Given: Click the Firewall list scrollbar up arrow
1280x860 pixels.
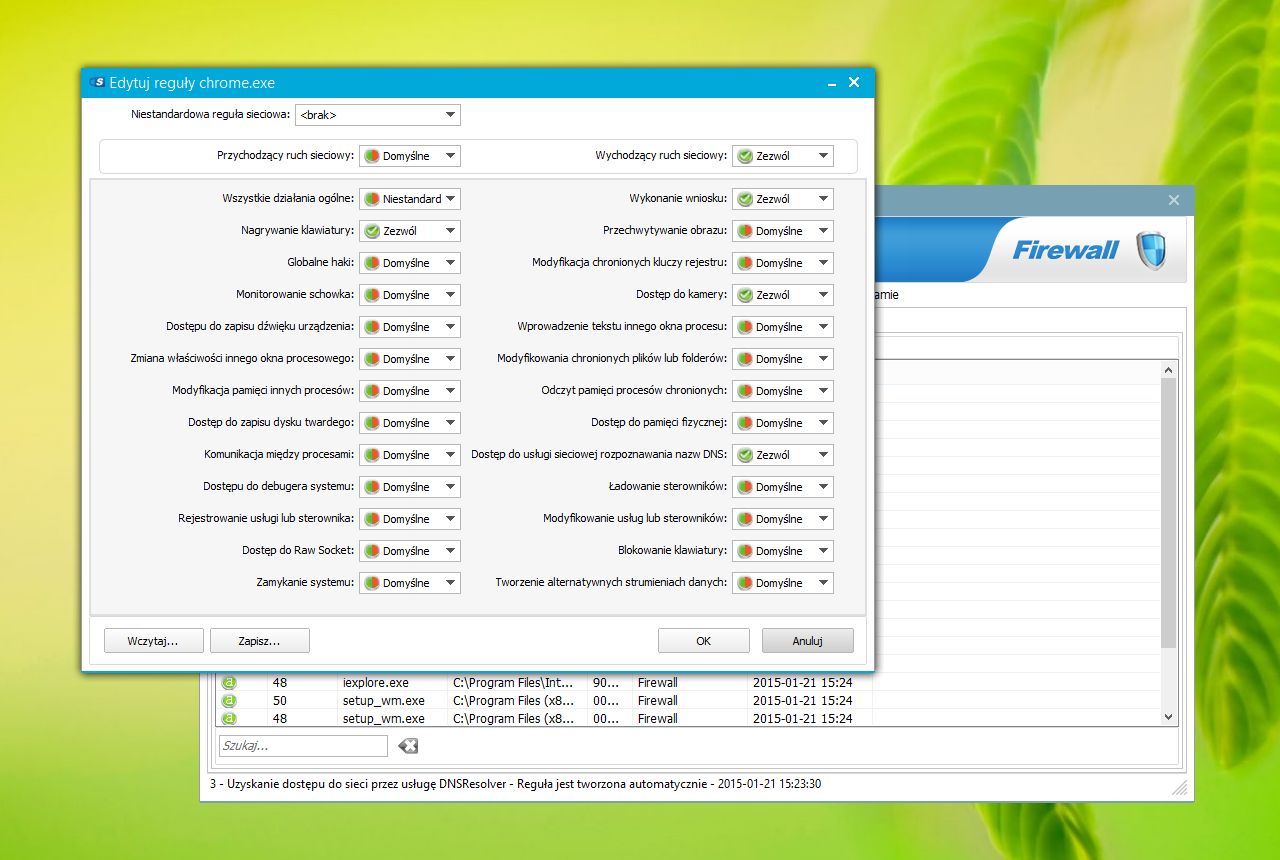Looking at the screenshot, I should point(1168,370).
